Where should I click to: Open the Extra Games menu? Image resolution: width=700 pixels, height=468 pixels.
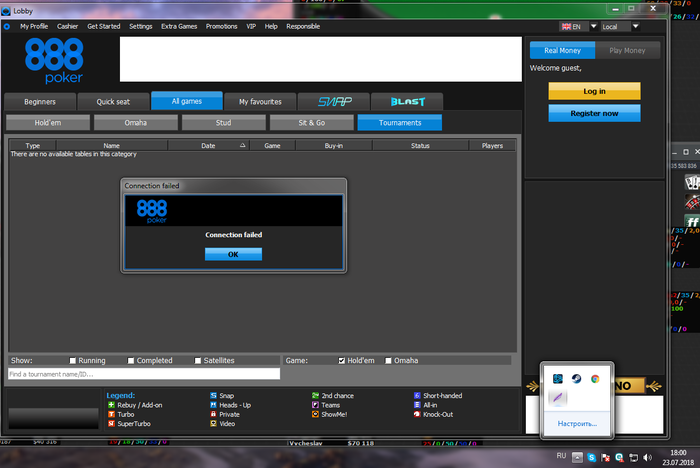point(179,26)
